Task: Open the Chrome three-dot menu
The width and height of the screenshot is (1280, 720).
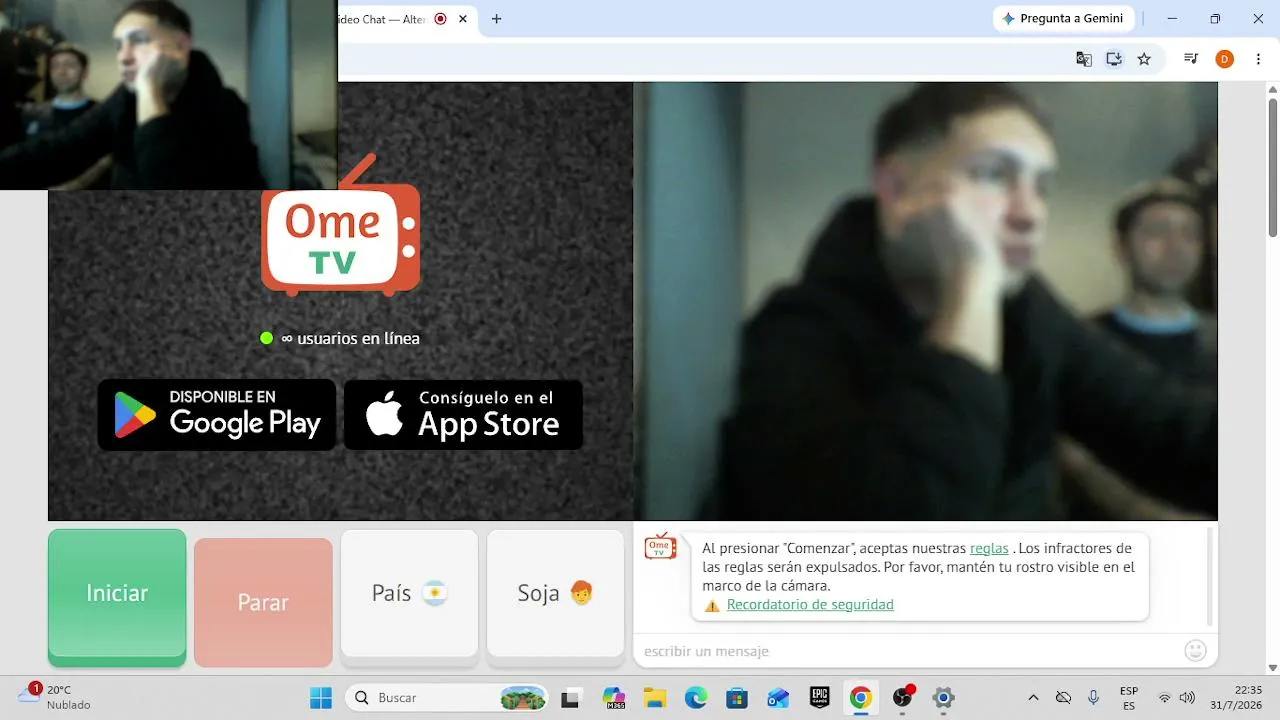Action: point(1258,59)
